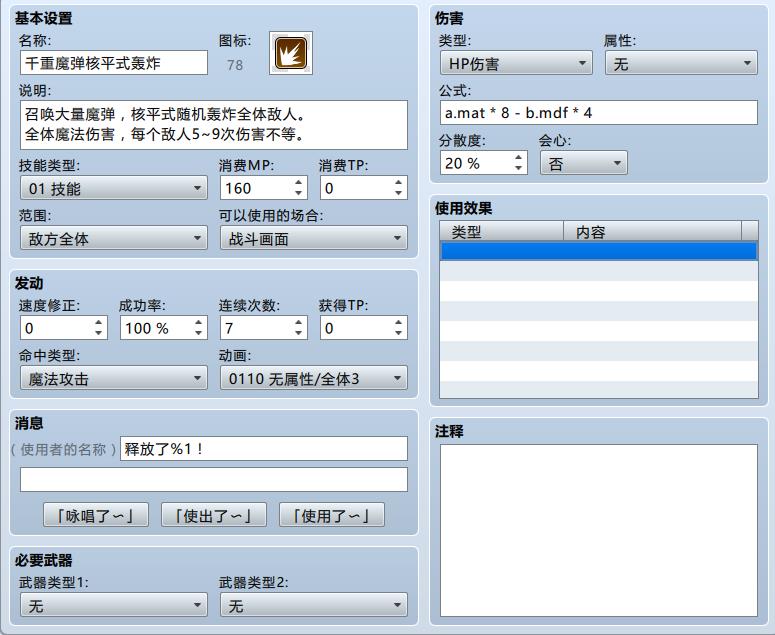775x635 pixels.
Task: Decrease 消费MP value with down arrow
Action: click(x=298, y=193)
